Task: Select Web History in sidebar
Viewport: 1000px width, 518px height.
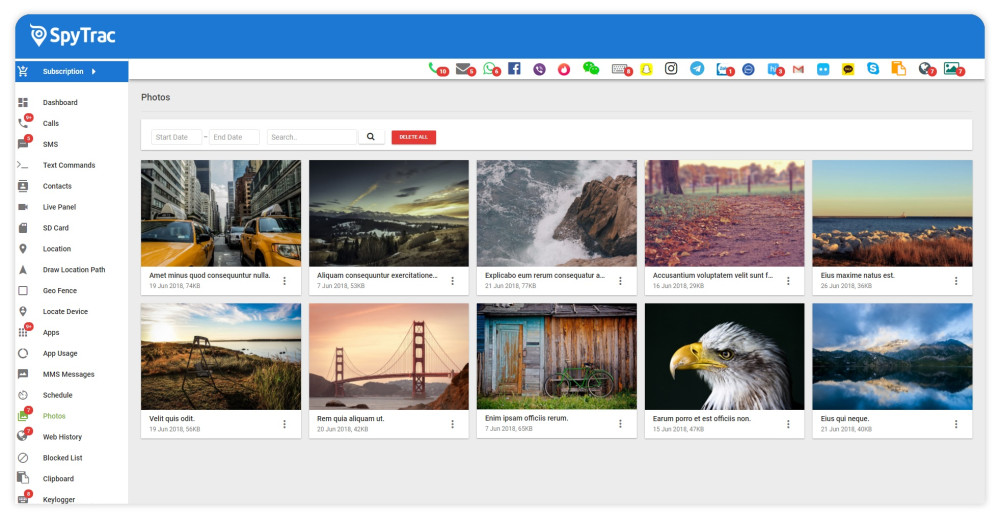Action: (x=62, y=437)
